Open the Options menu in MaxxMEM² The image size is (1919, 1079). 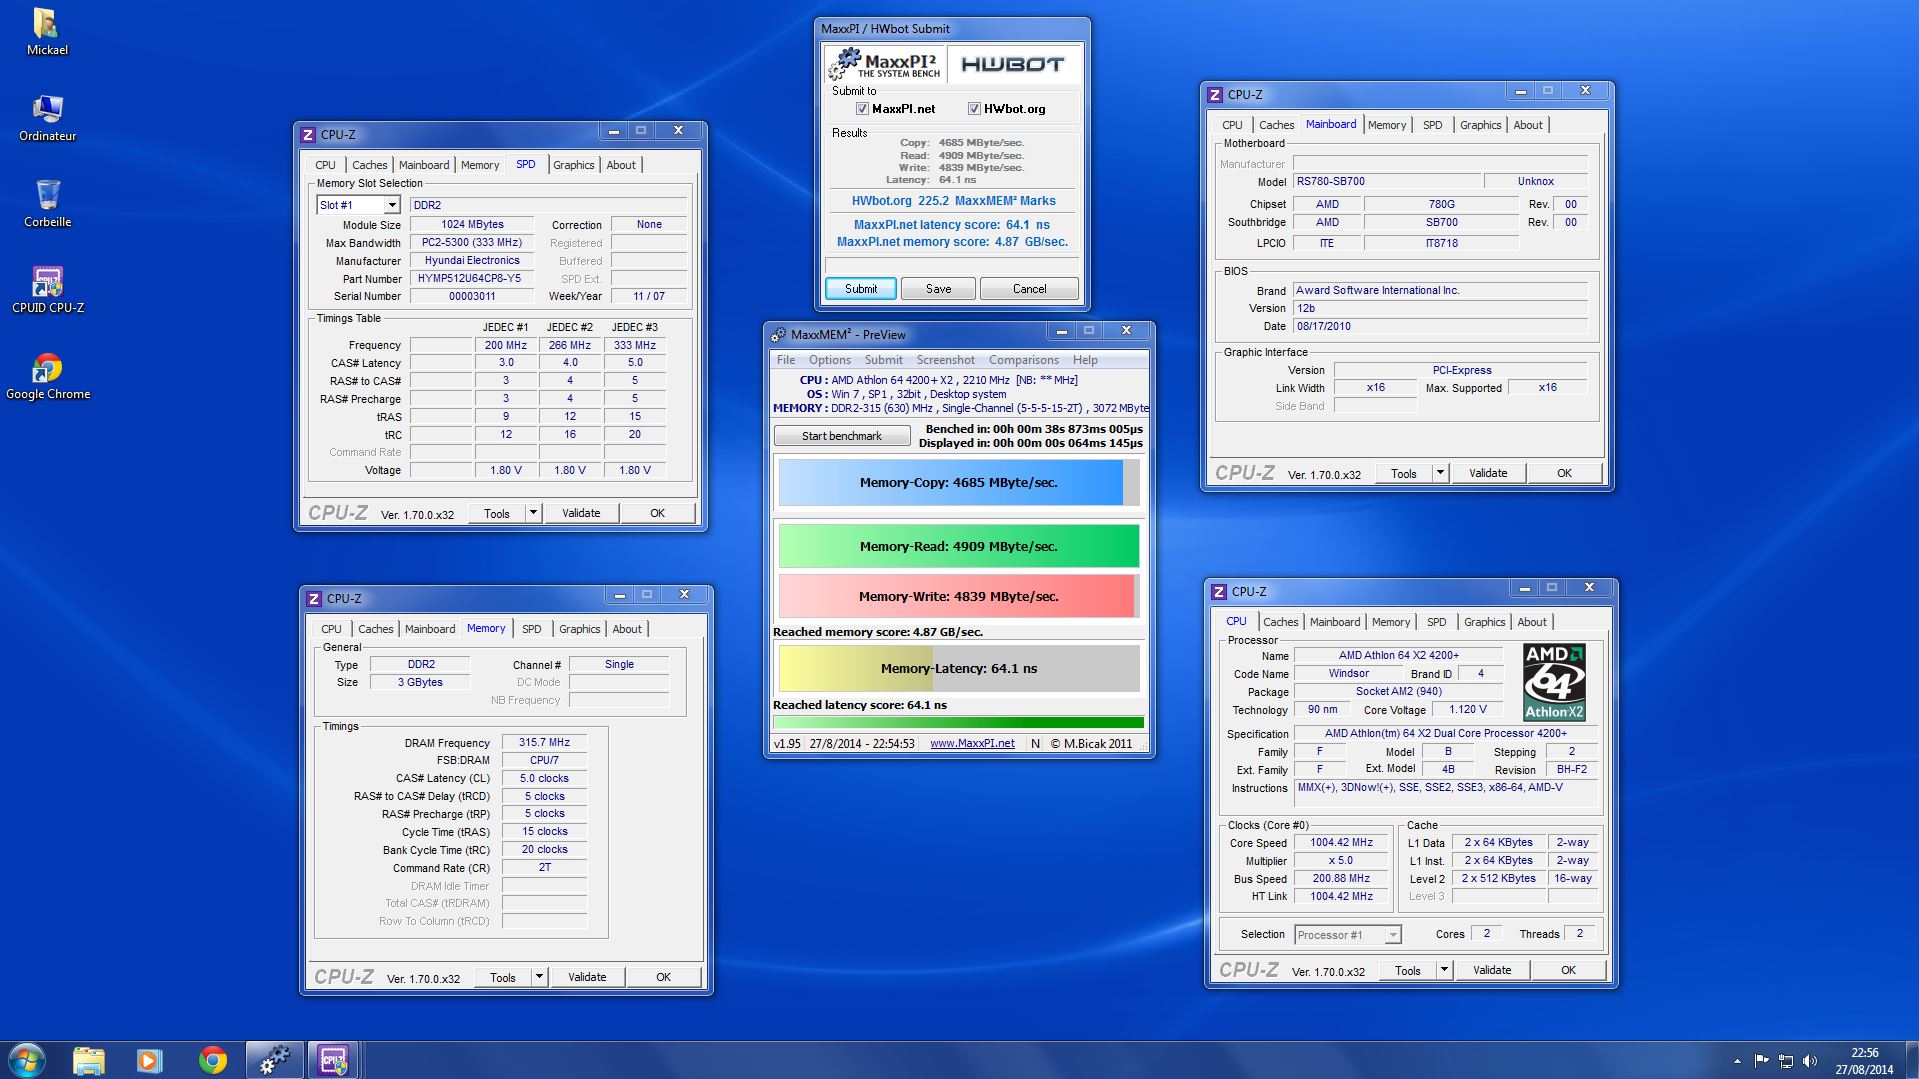tap(830, 360)
